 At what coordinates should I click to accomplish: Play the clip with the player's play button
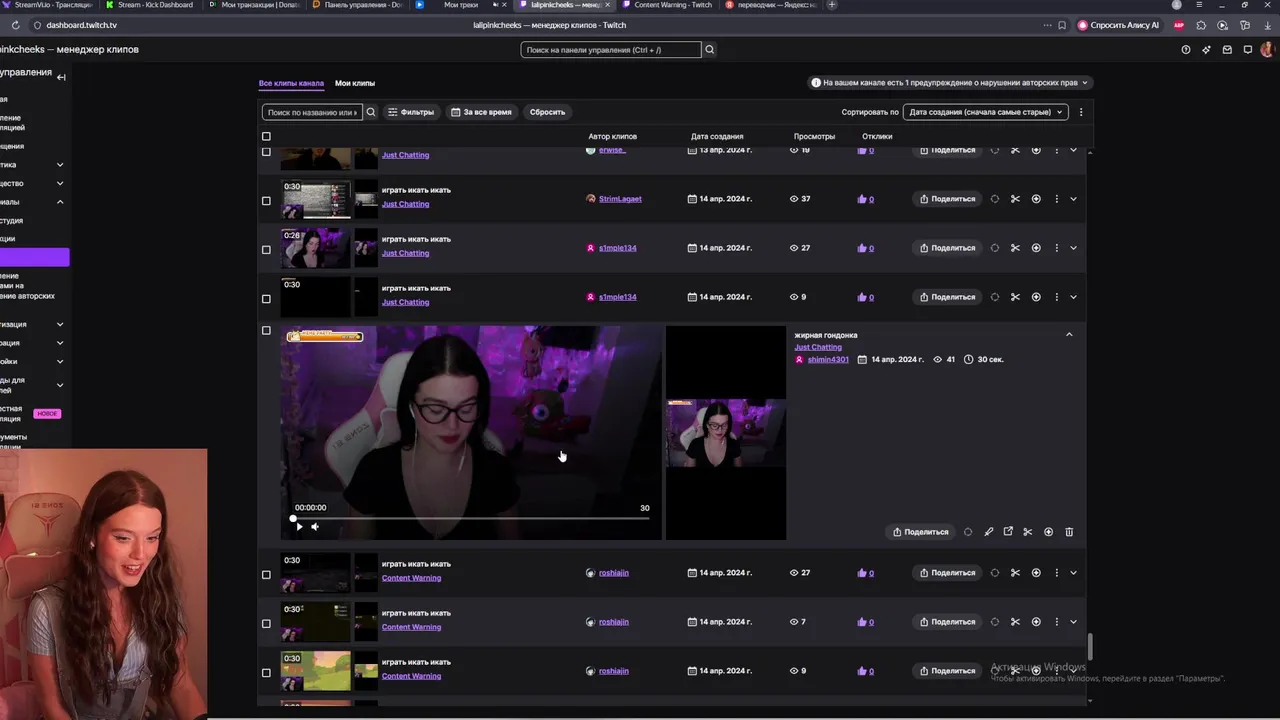click(x=299, y=527)
